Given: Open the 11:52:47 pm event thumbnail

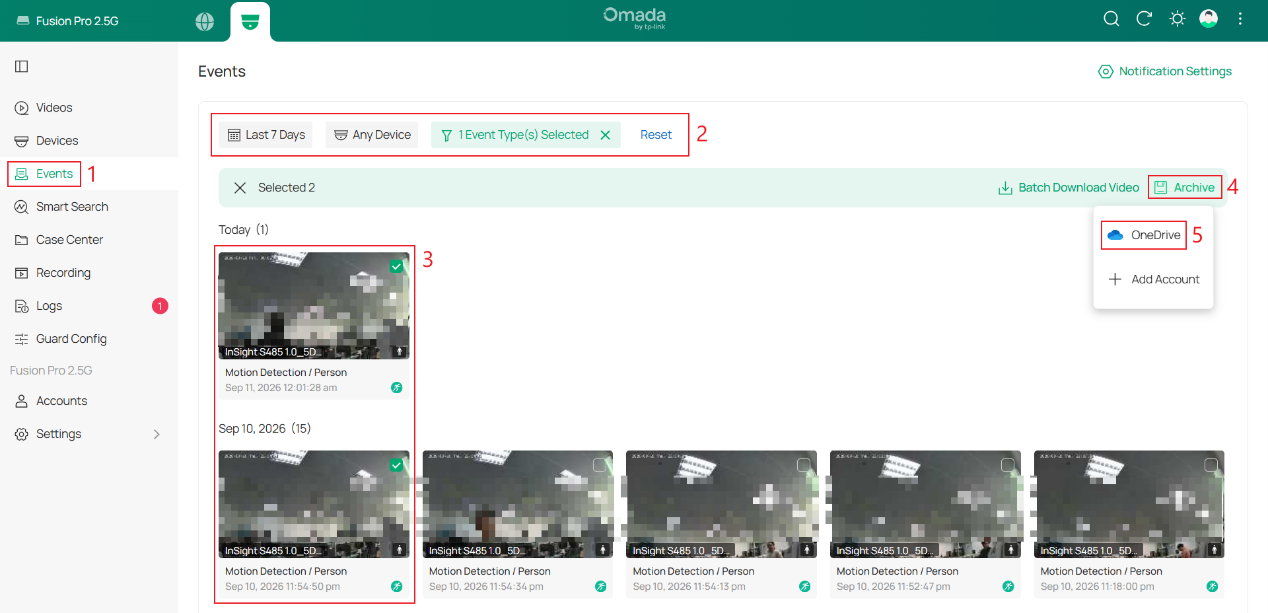Looking at the screenshot, I should pos(926,504).
